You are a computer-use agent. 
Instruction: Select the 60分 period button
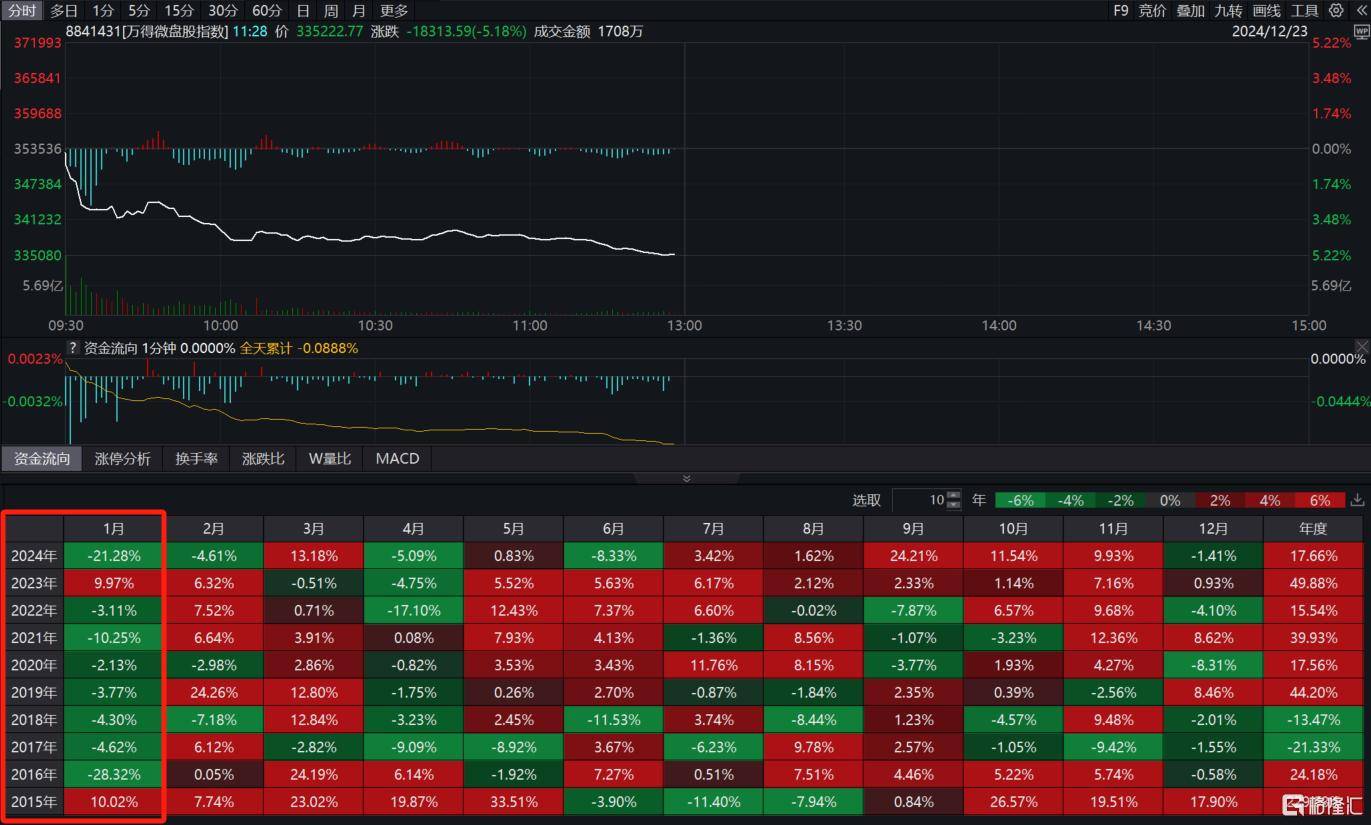267,10
